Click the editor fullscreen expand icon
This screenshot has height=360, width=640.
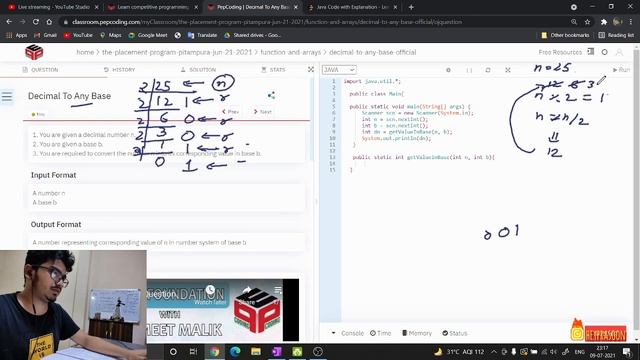(x=508, y=70)
